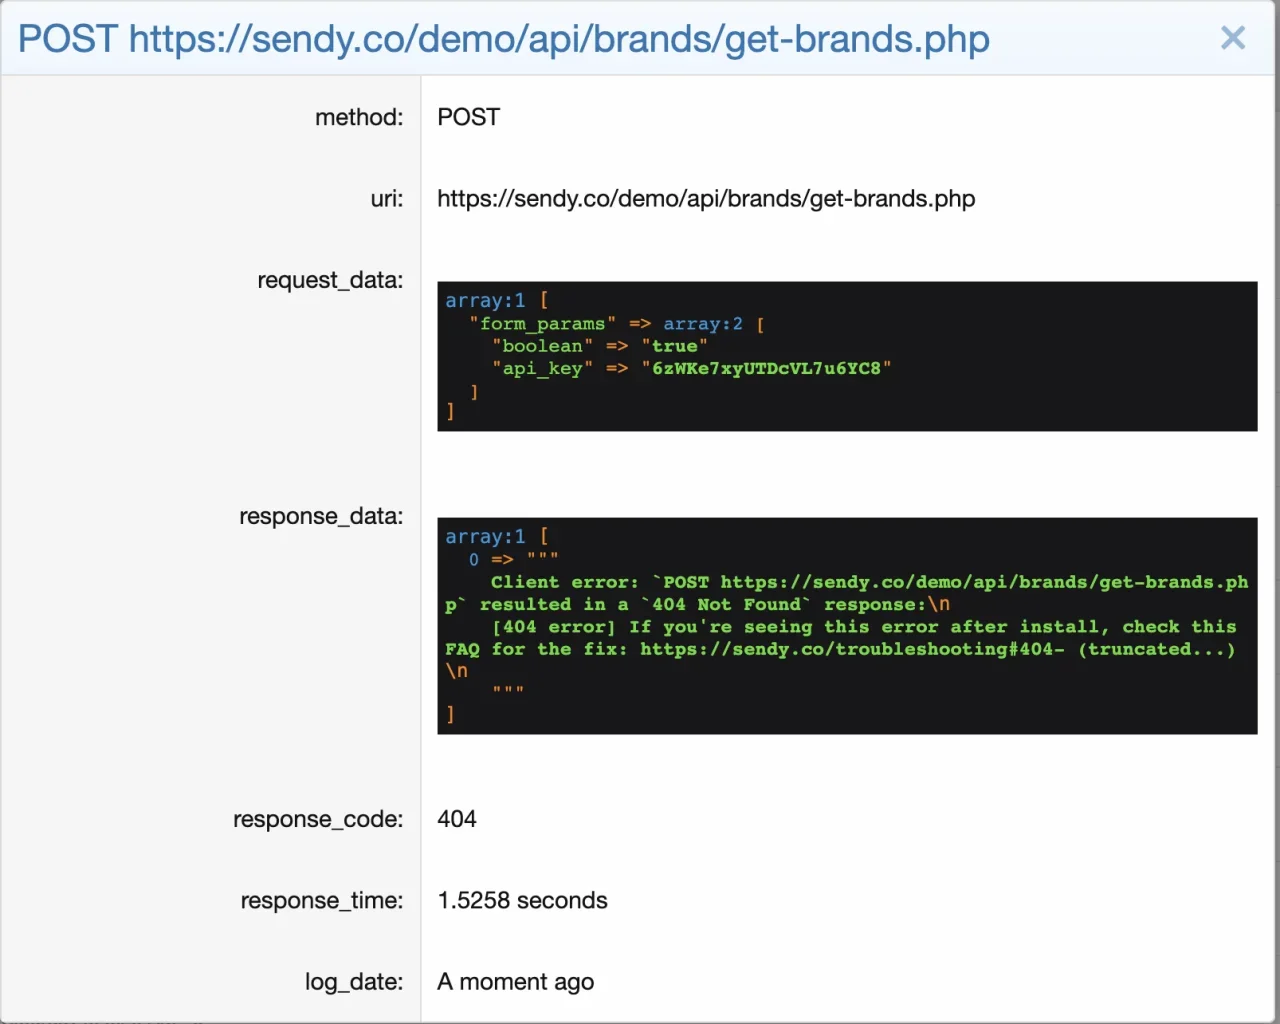
Task: Click the "form_params" key in request data
Action: coord(542,324)
